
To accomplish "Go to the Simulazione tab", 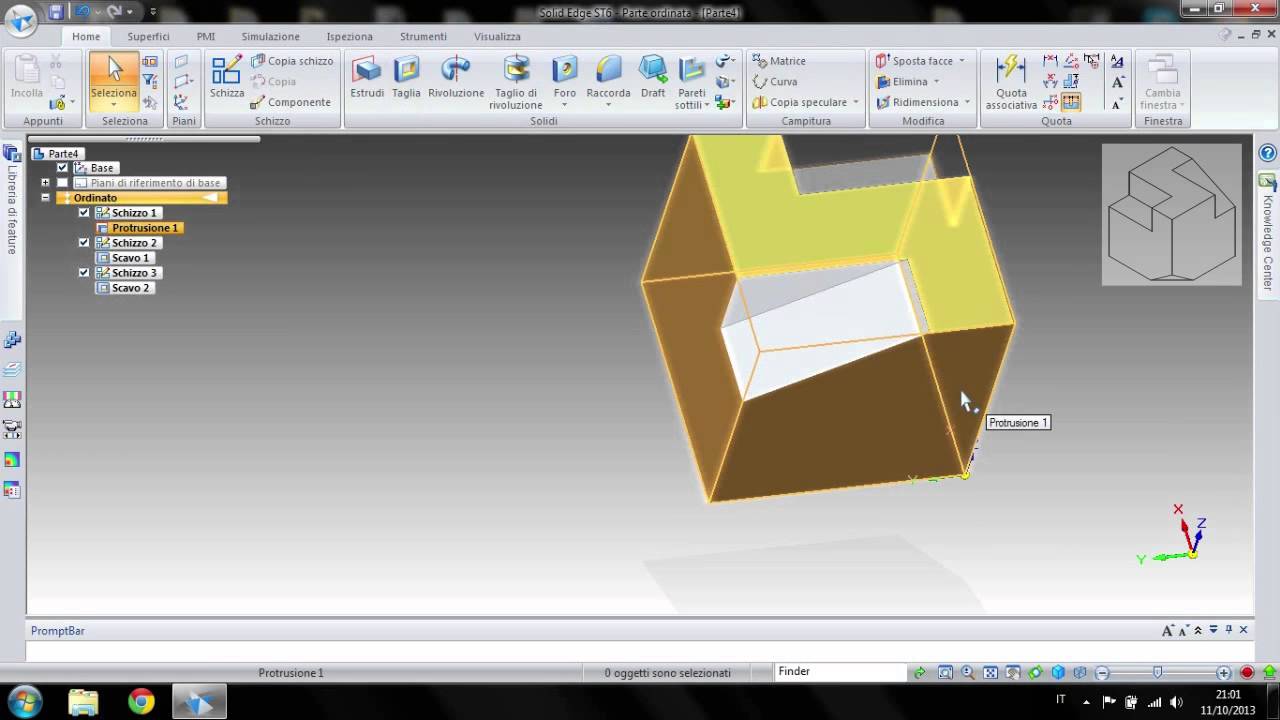I will [270, 36].
